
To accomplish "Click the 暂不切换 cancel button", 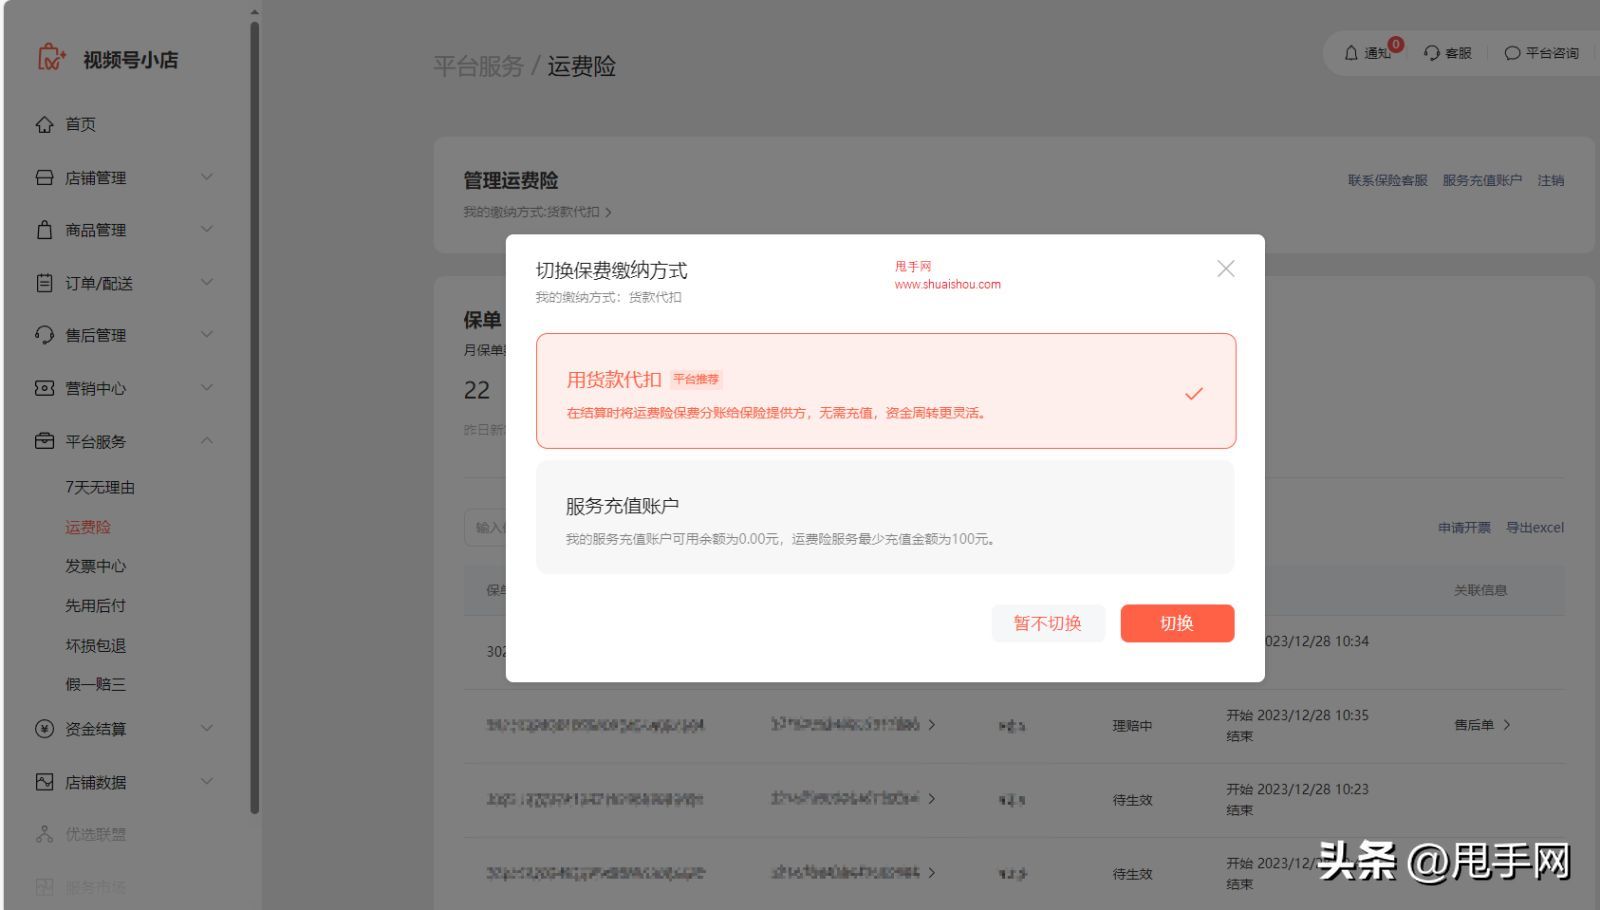I will tap(1047, 623).
